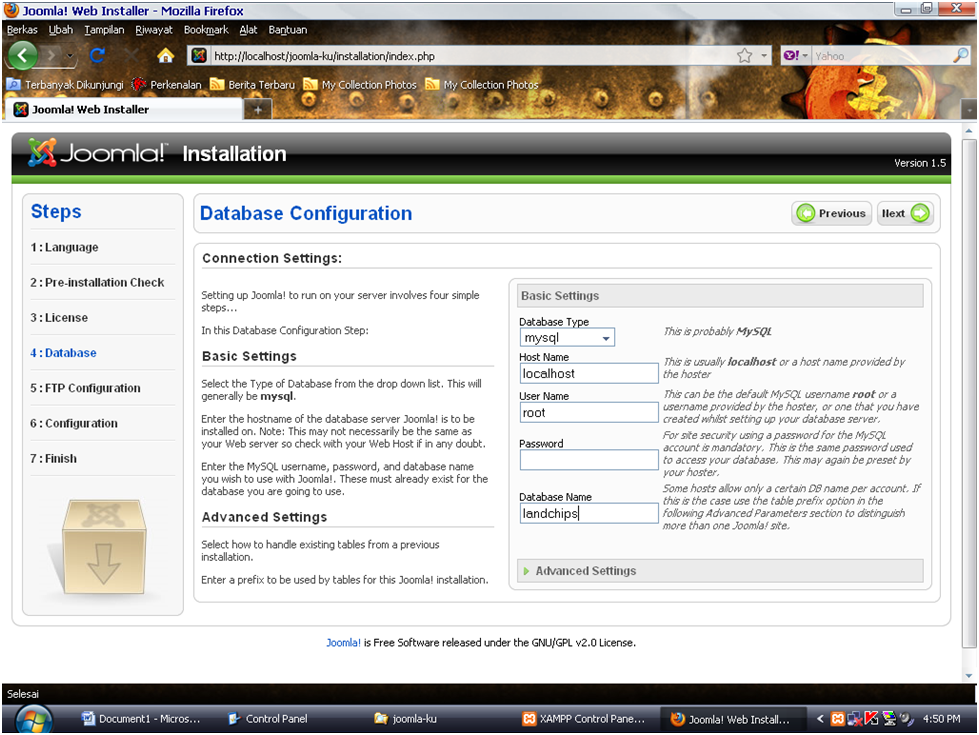Open the Ubah menu

point(61,30)
